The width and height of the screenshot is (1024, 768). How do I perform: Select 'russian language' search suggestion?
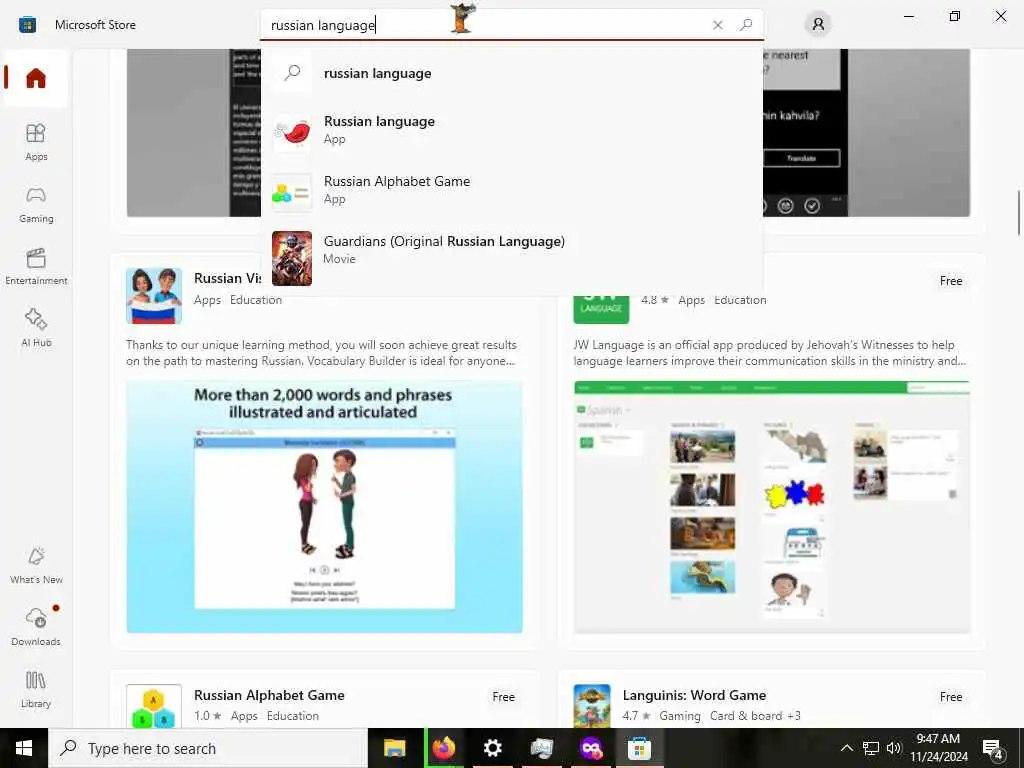tap(511, 73)
